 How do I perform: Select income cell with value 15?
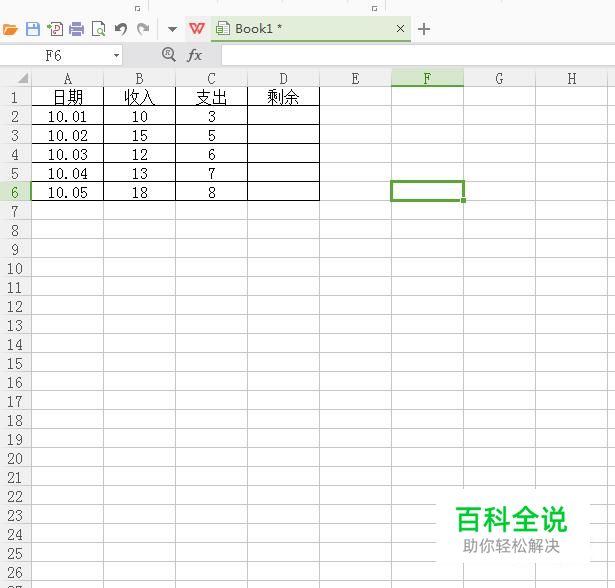coord(139,135)
